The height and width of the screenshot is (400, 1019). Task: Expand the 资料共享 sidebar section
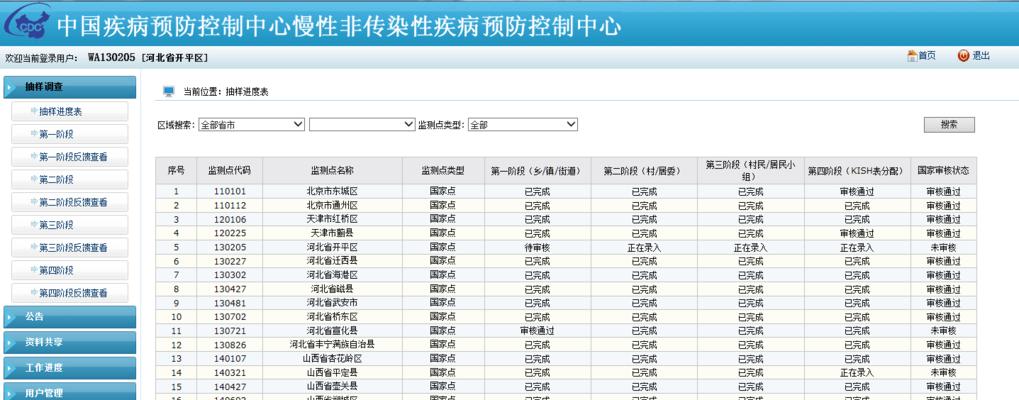(x=70, y=342)
